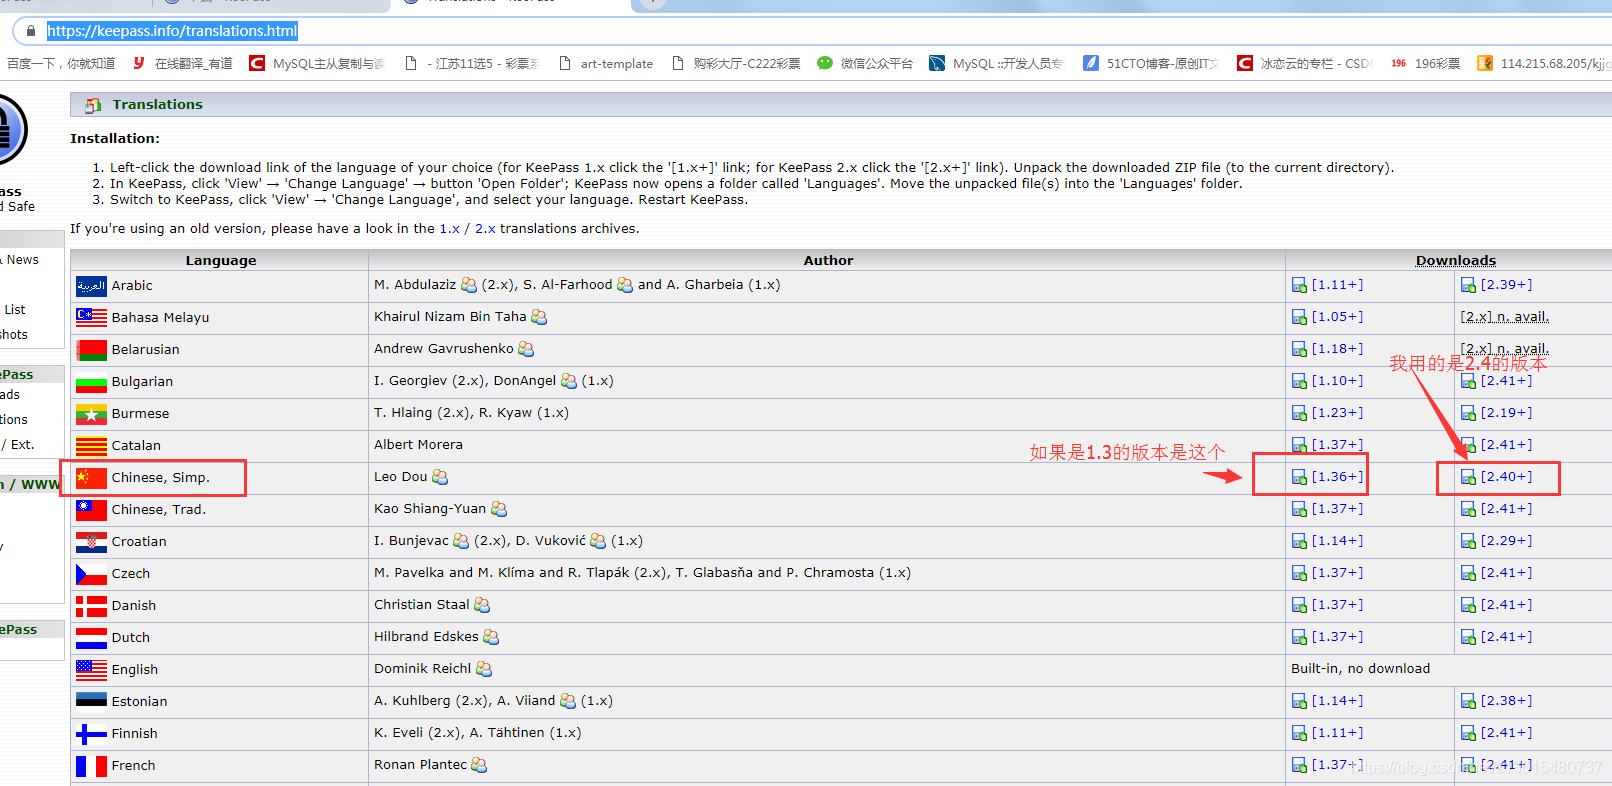This screenshot has width=1612, height=786.
Task: Click the Croatian flag icon
Action: coord(91,542)
